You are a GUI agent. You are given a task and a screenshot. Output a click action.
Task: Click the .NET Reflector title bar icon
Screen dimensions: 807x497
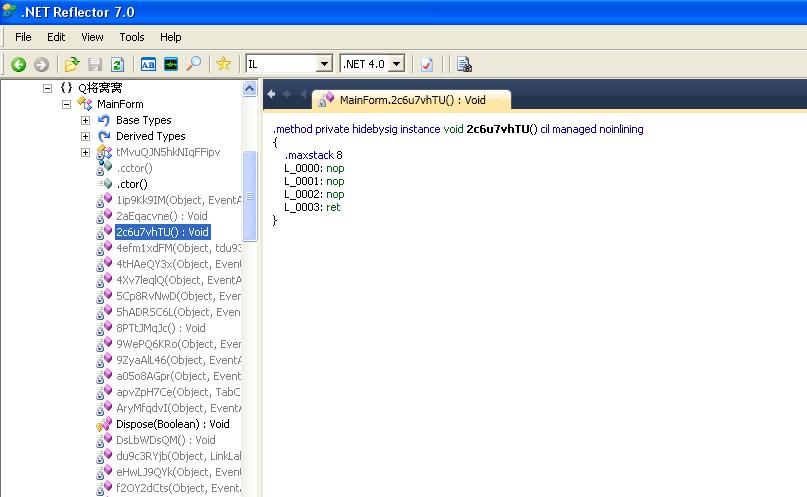[x=9, y=11]
